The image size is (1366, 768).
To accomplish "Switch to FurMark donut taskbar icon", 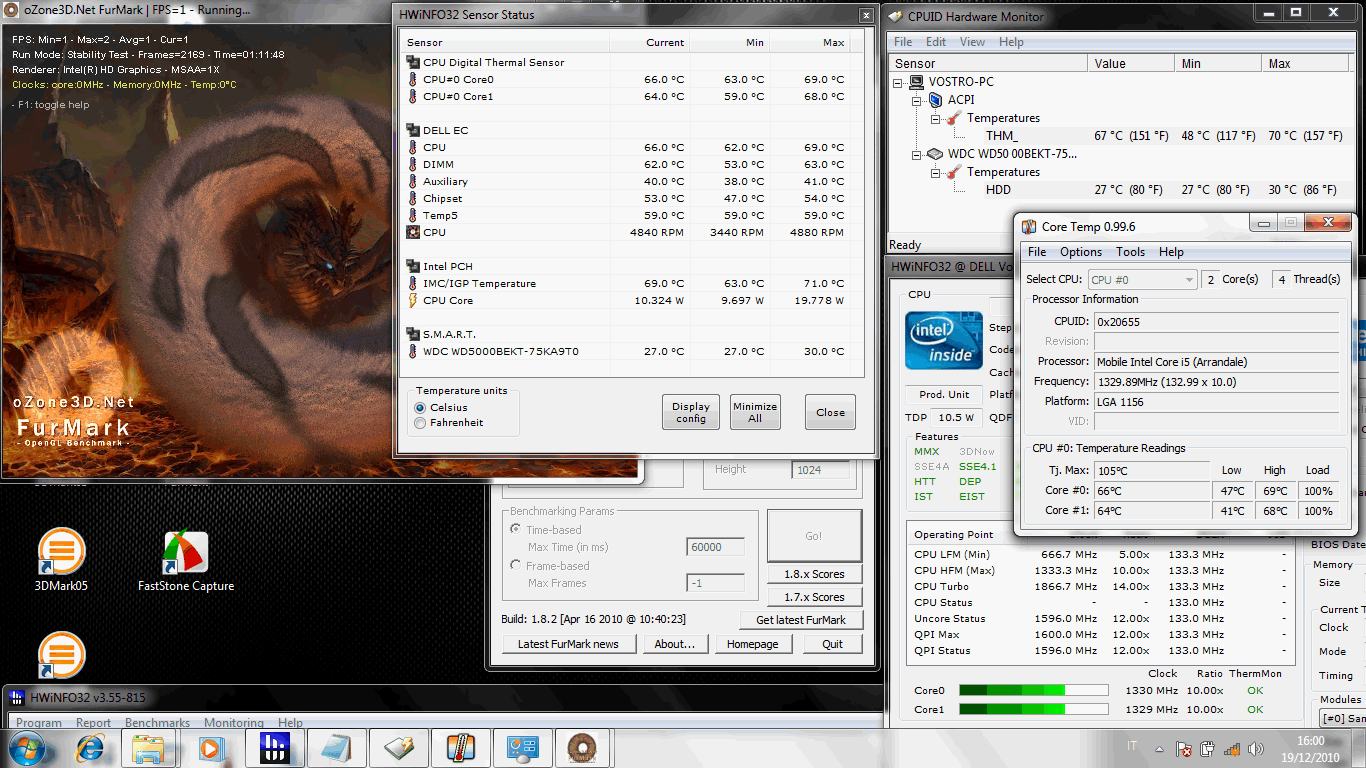I will click(x=583, y=748).
